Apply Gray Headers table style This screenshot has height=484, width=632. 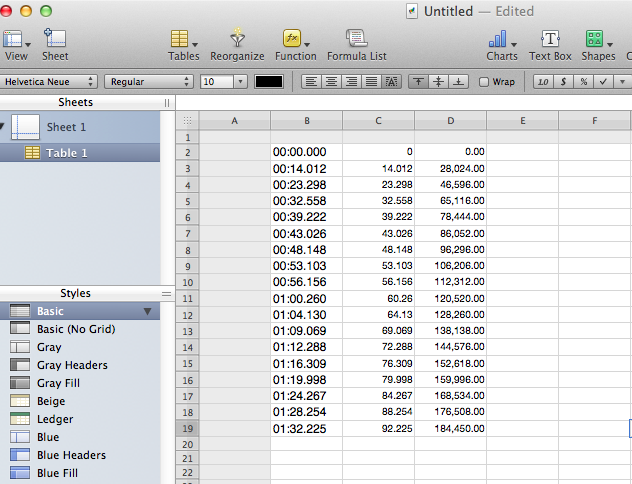tap(80, 365)
